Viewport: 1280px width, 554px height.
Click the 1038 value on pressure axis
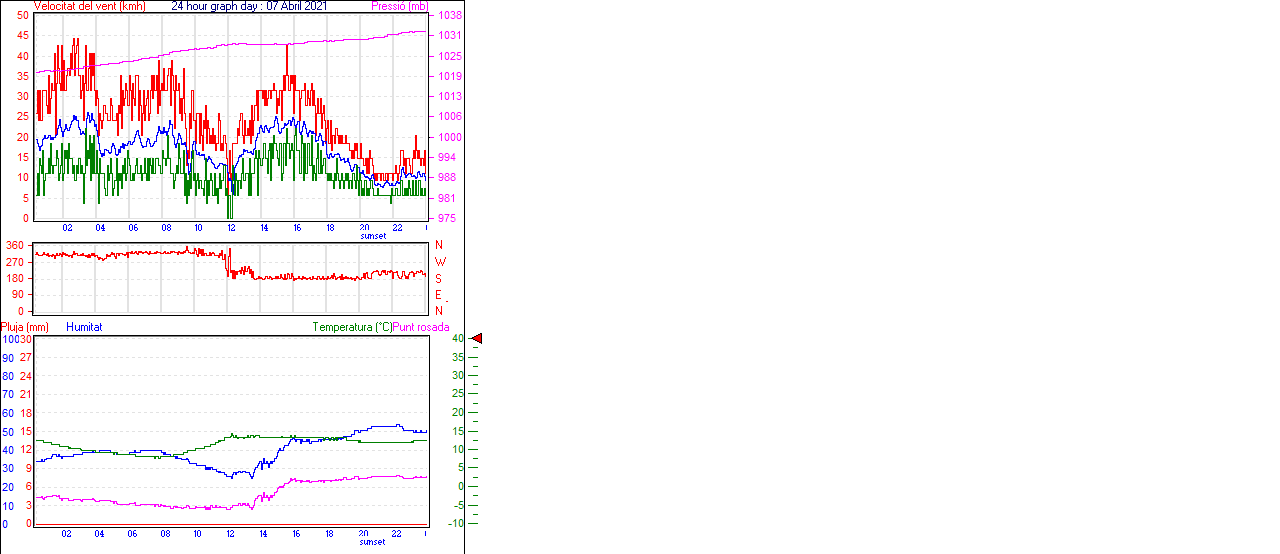tap(448, 16)
